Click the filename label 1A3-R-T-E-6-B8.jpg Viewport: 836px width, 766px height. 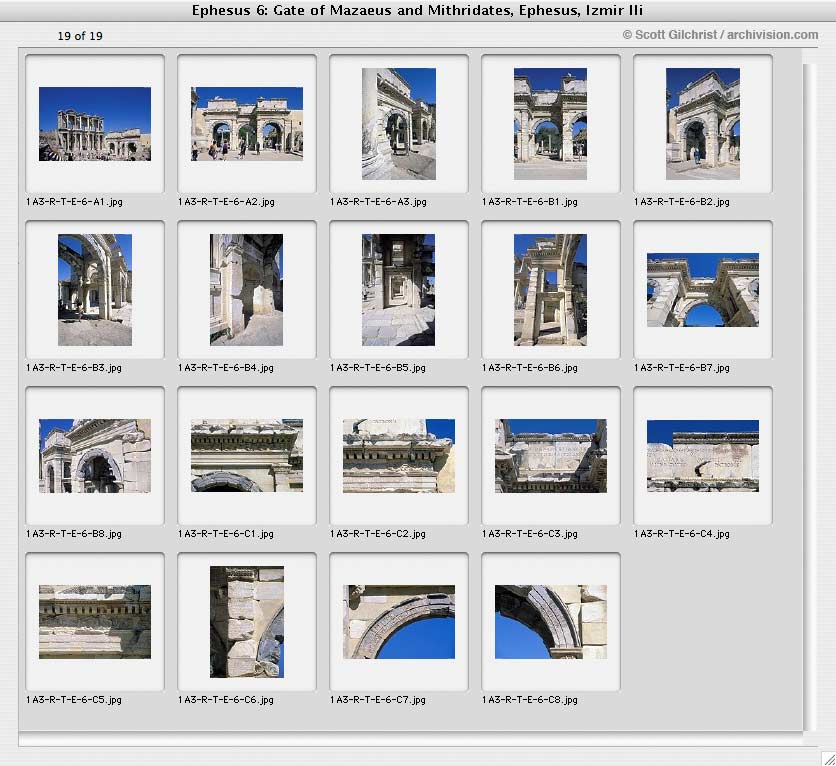coord(74,534)
